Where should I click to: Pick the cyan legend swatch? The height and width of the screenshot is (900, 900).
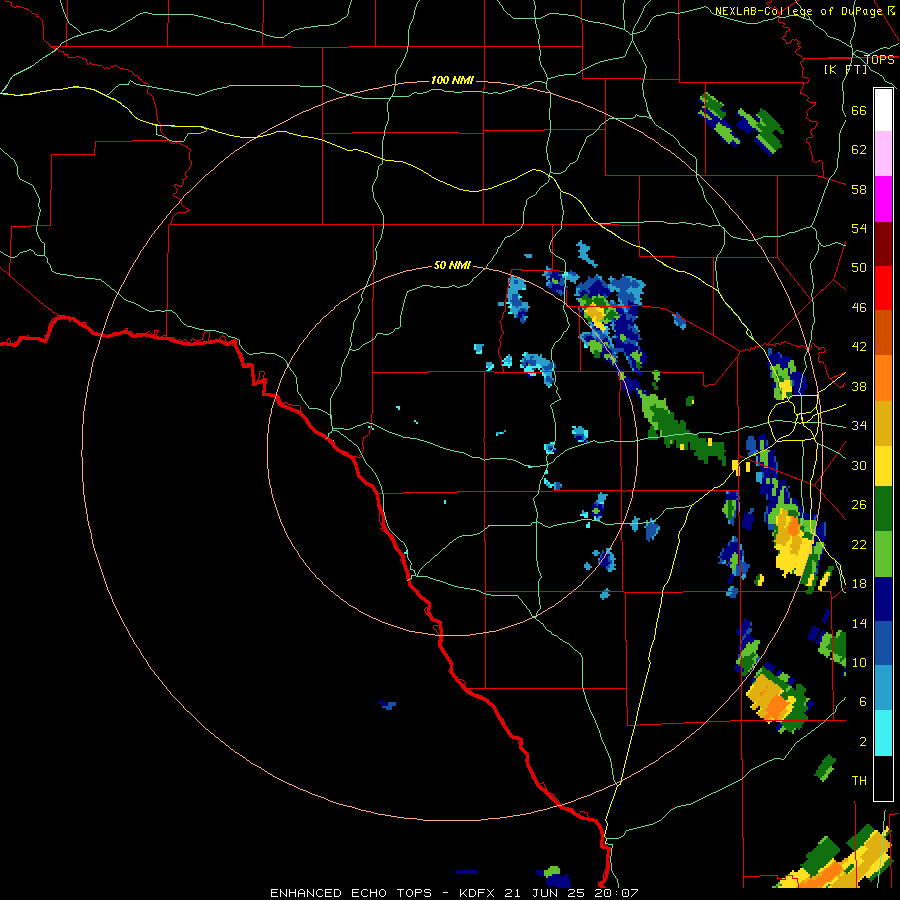pos(883,733)
